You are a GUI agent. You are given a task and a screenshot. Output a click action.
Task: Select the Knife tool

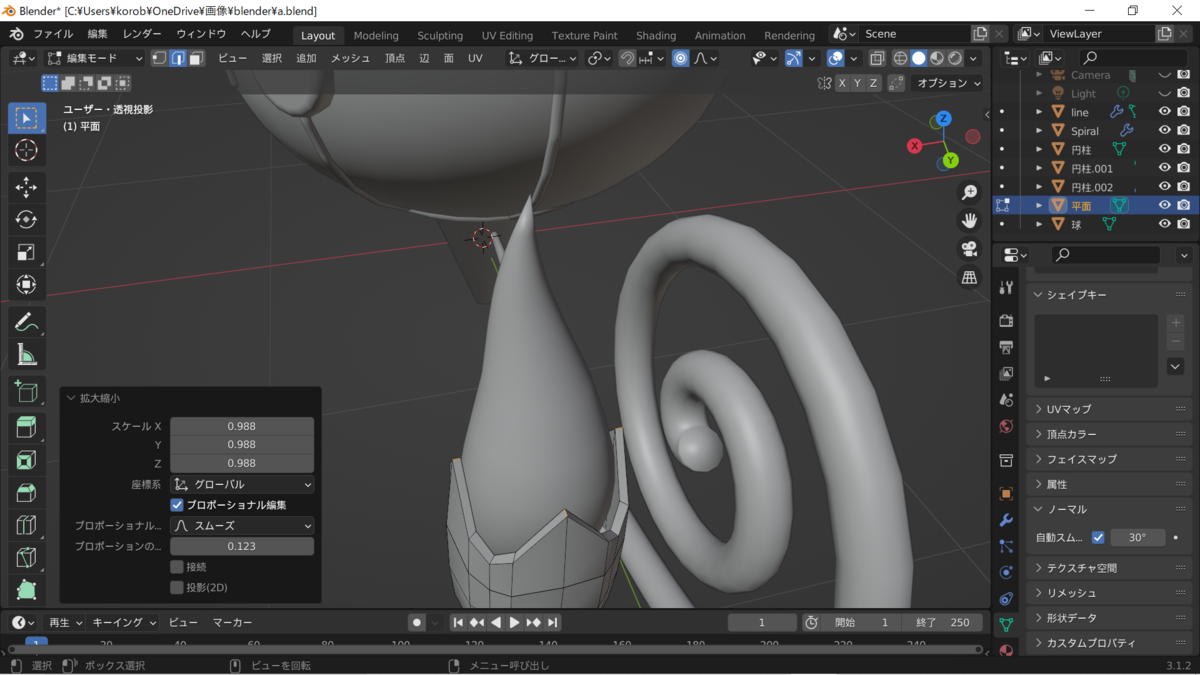pos(27,558)
